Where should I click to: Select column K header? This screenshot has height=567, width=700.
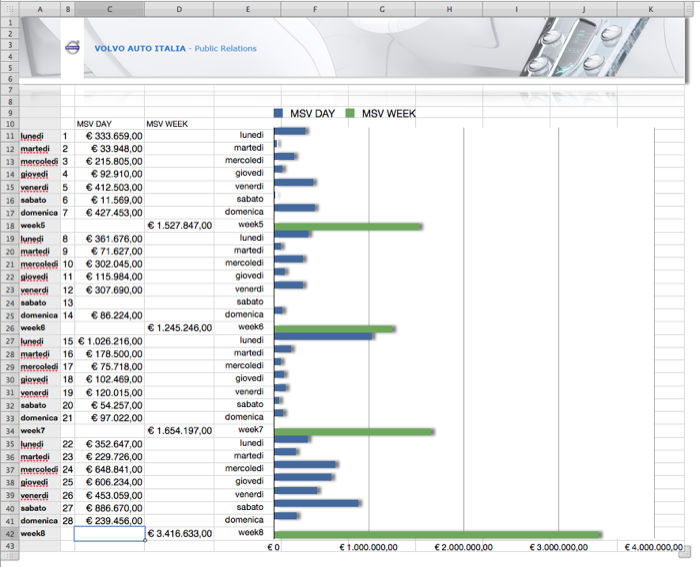point(651,9)
